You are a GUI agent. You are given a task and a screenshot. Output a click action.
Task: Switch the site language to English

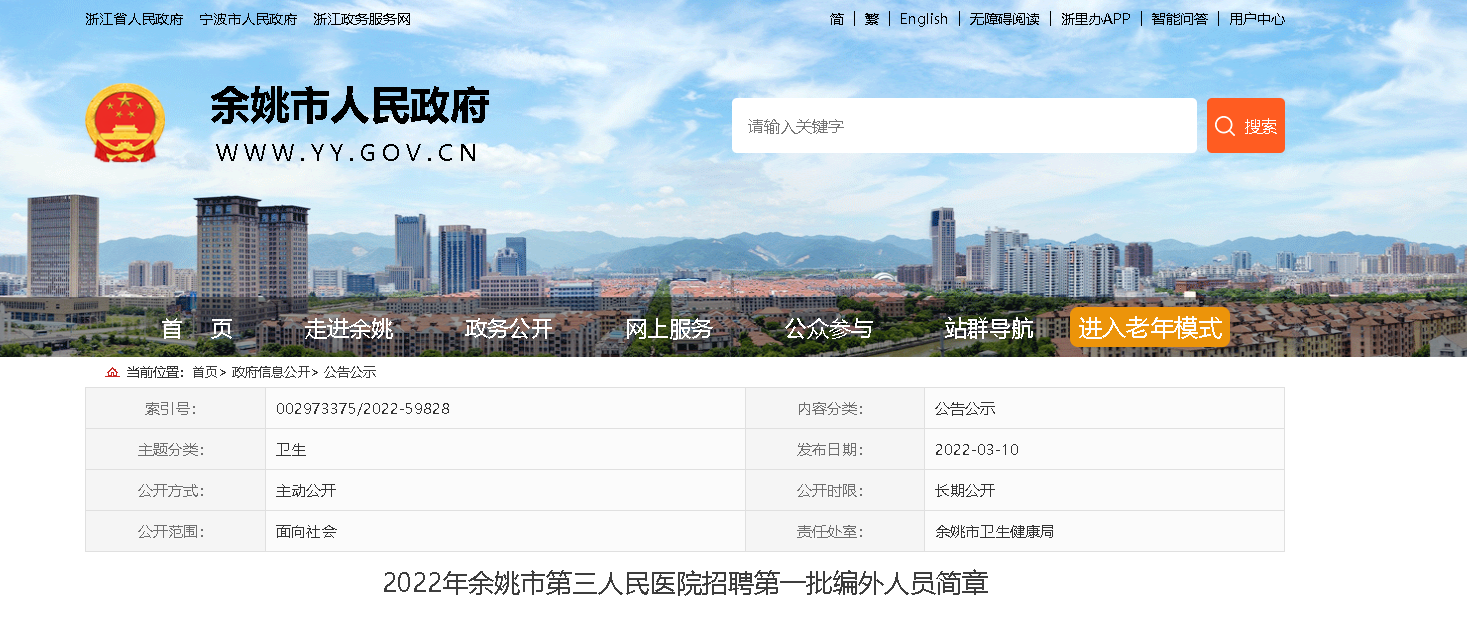point(923,19)
